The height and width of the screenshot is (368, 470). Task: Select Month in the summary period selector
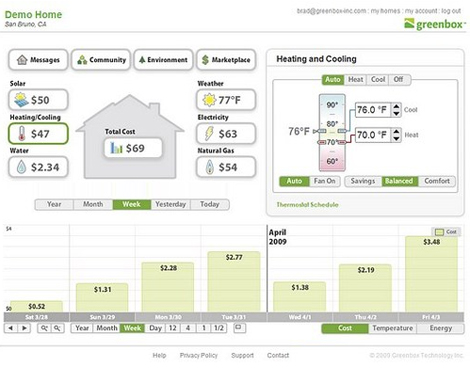93,204
